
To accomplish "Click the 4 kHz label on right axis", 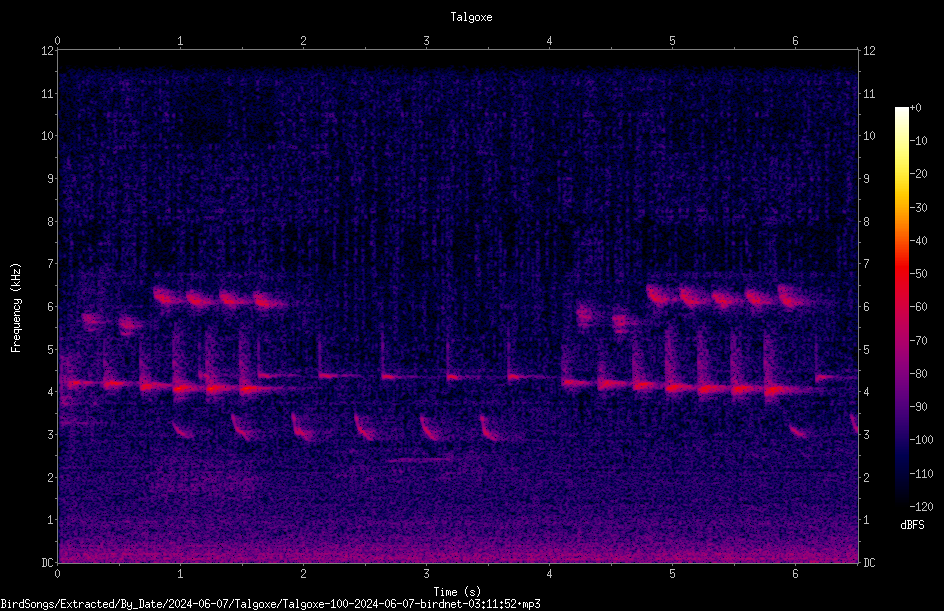I will pos(866,392).
